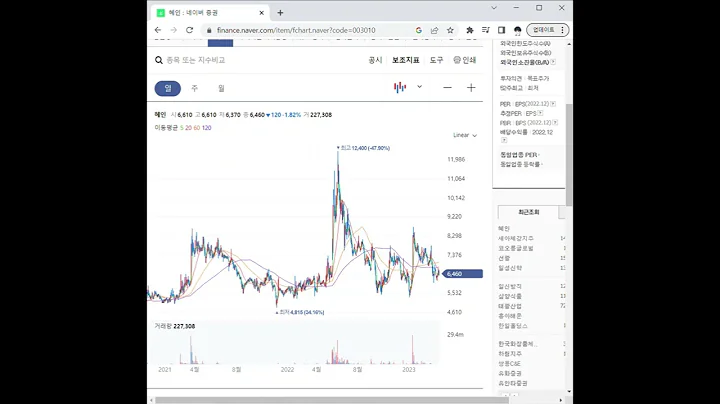
Task: Click the 업데이트 update button in Chrome
Action: pos(548,30)
